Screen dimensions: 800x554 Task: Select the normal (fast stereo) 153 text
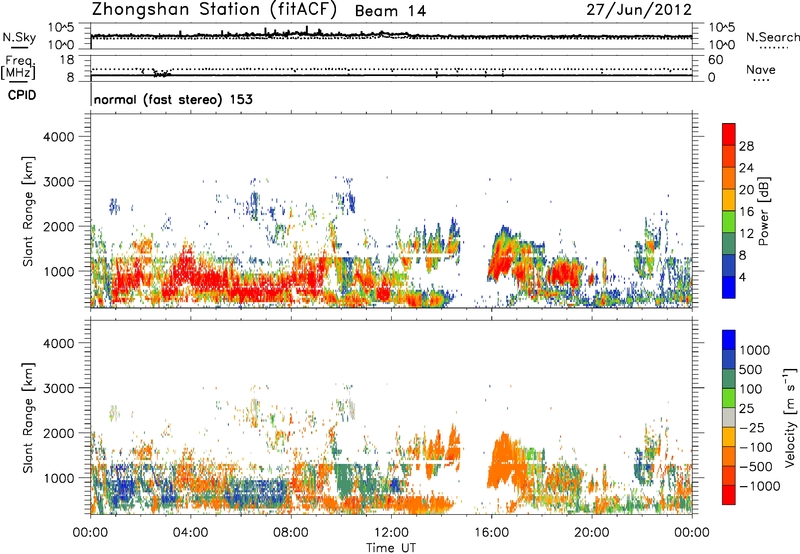173,99
